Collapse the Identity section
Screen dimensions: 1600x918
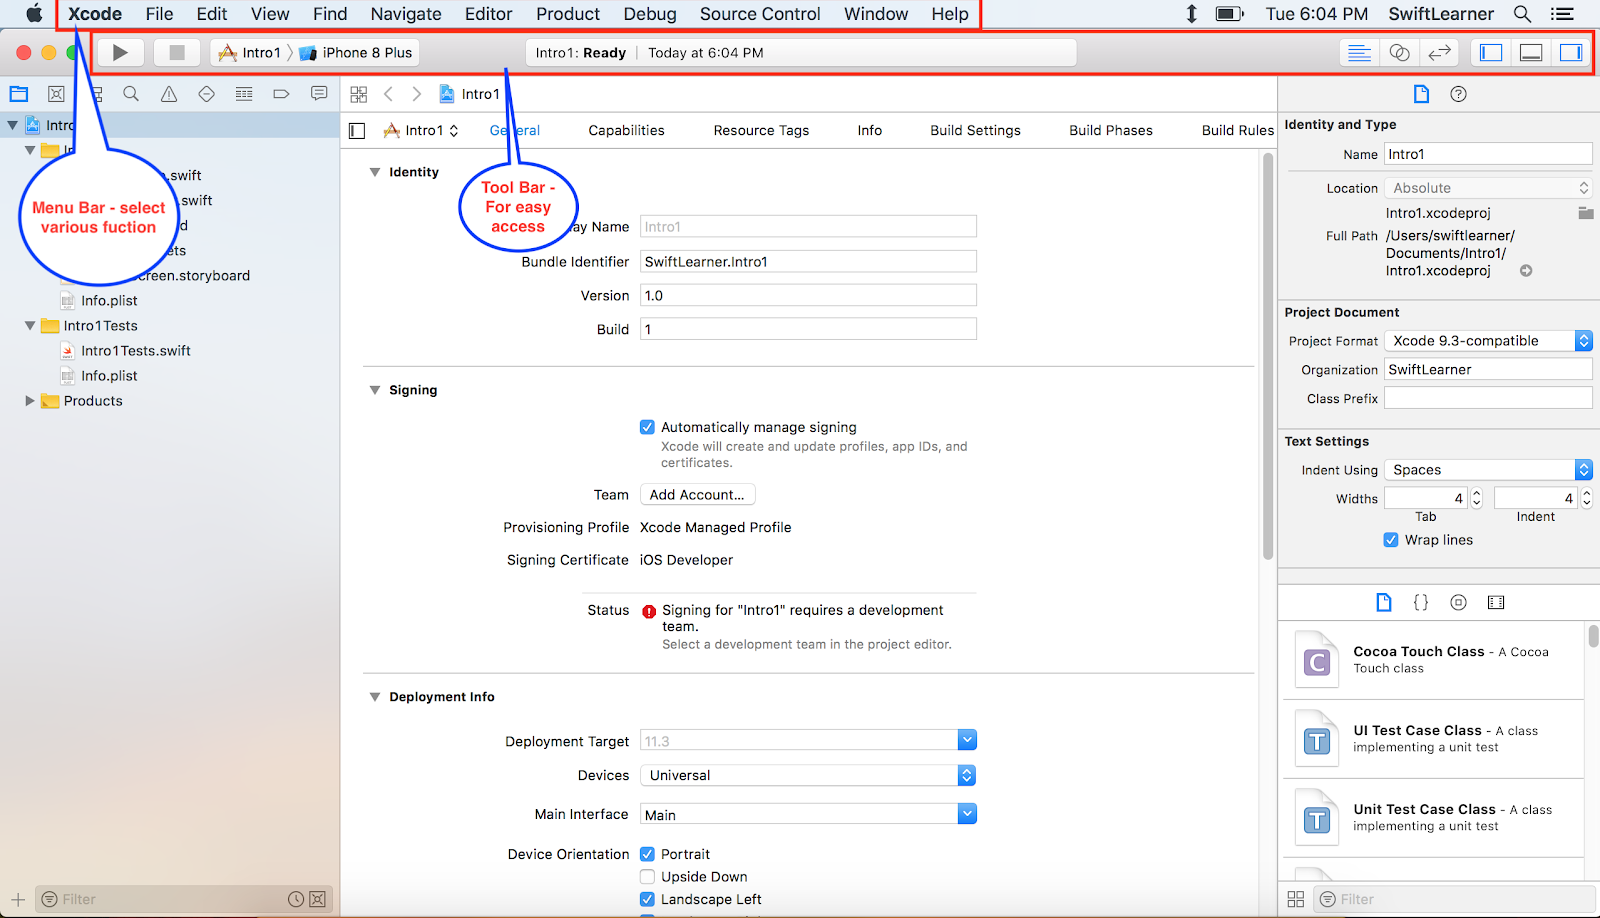[375, 172]
